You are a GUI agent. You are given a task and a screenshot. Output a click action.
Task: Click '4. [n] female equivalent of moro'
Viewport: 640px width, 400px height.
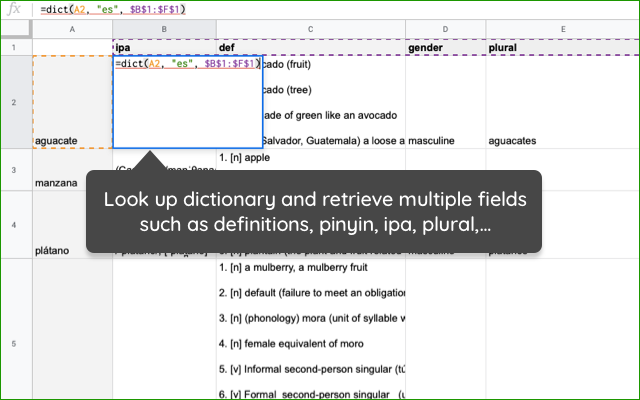[x=291, y=344]
